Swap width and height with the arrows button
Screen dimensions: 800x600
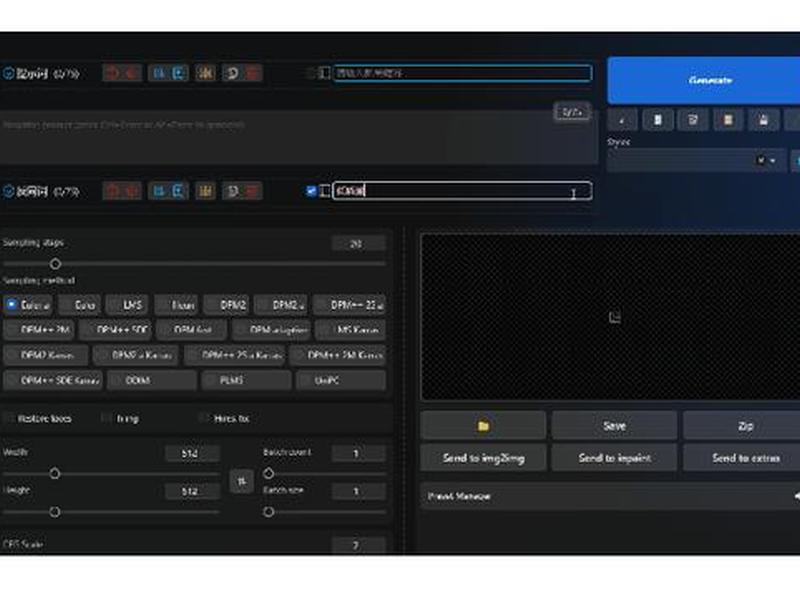pyautogui.click(x=241, y=481)
